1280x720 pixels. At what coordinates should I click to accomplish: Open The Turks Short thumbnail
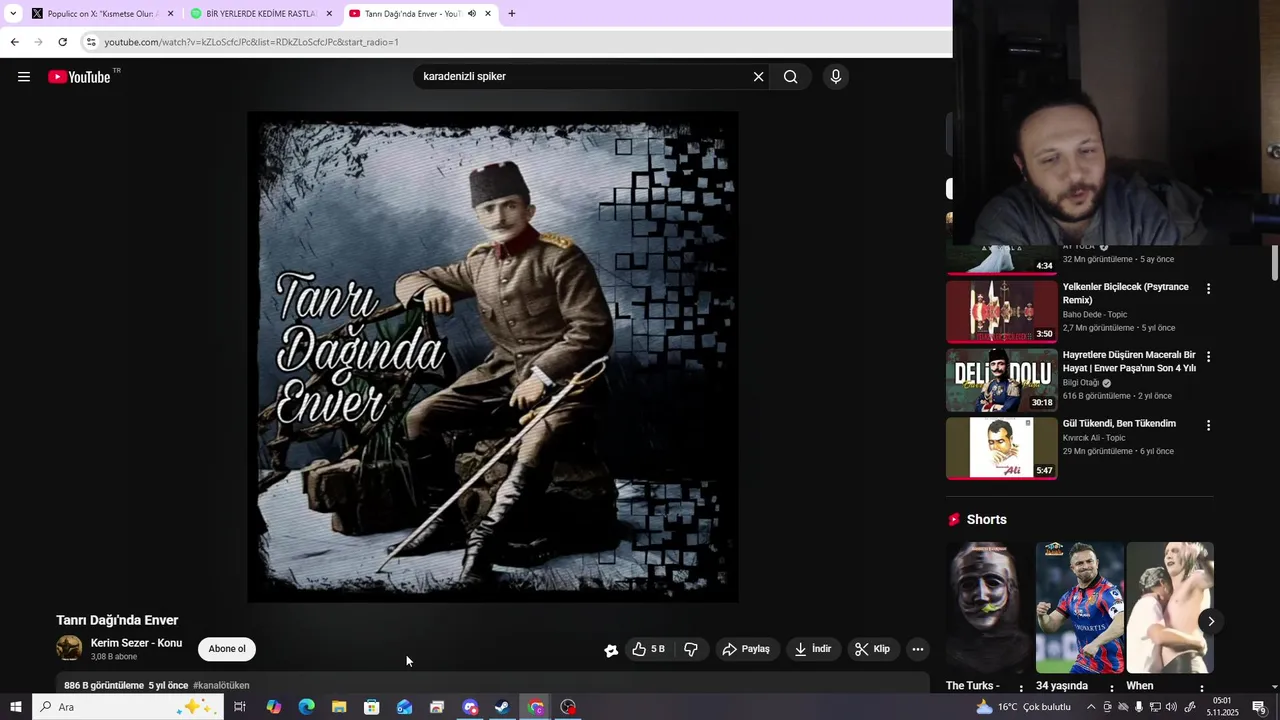click(x=989, y=608)
